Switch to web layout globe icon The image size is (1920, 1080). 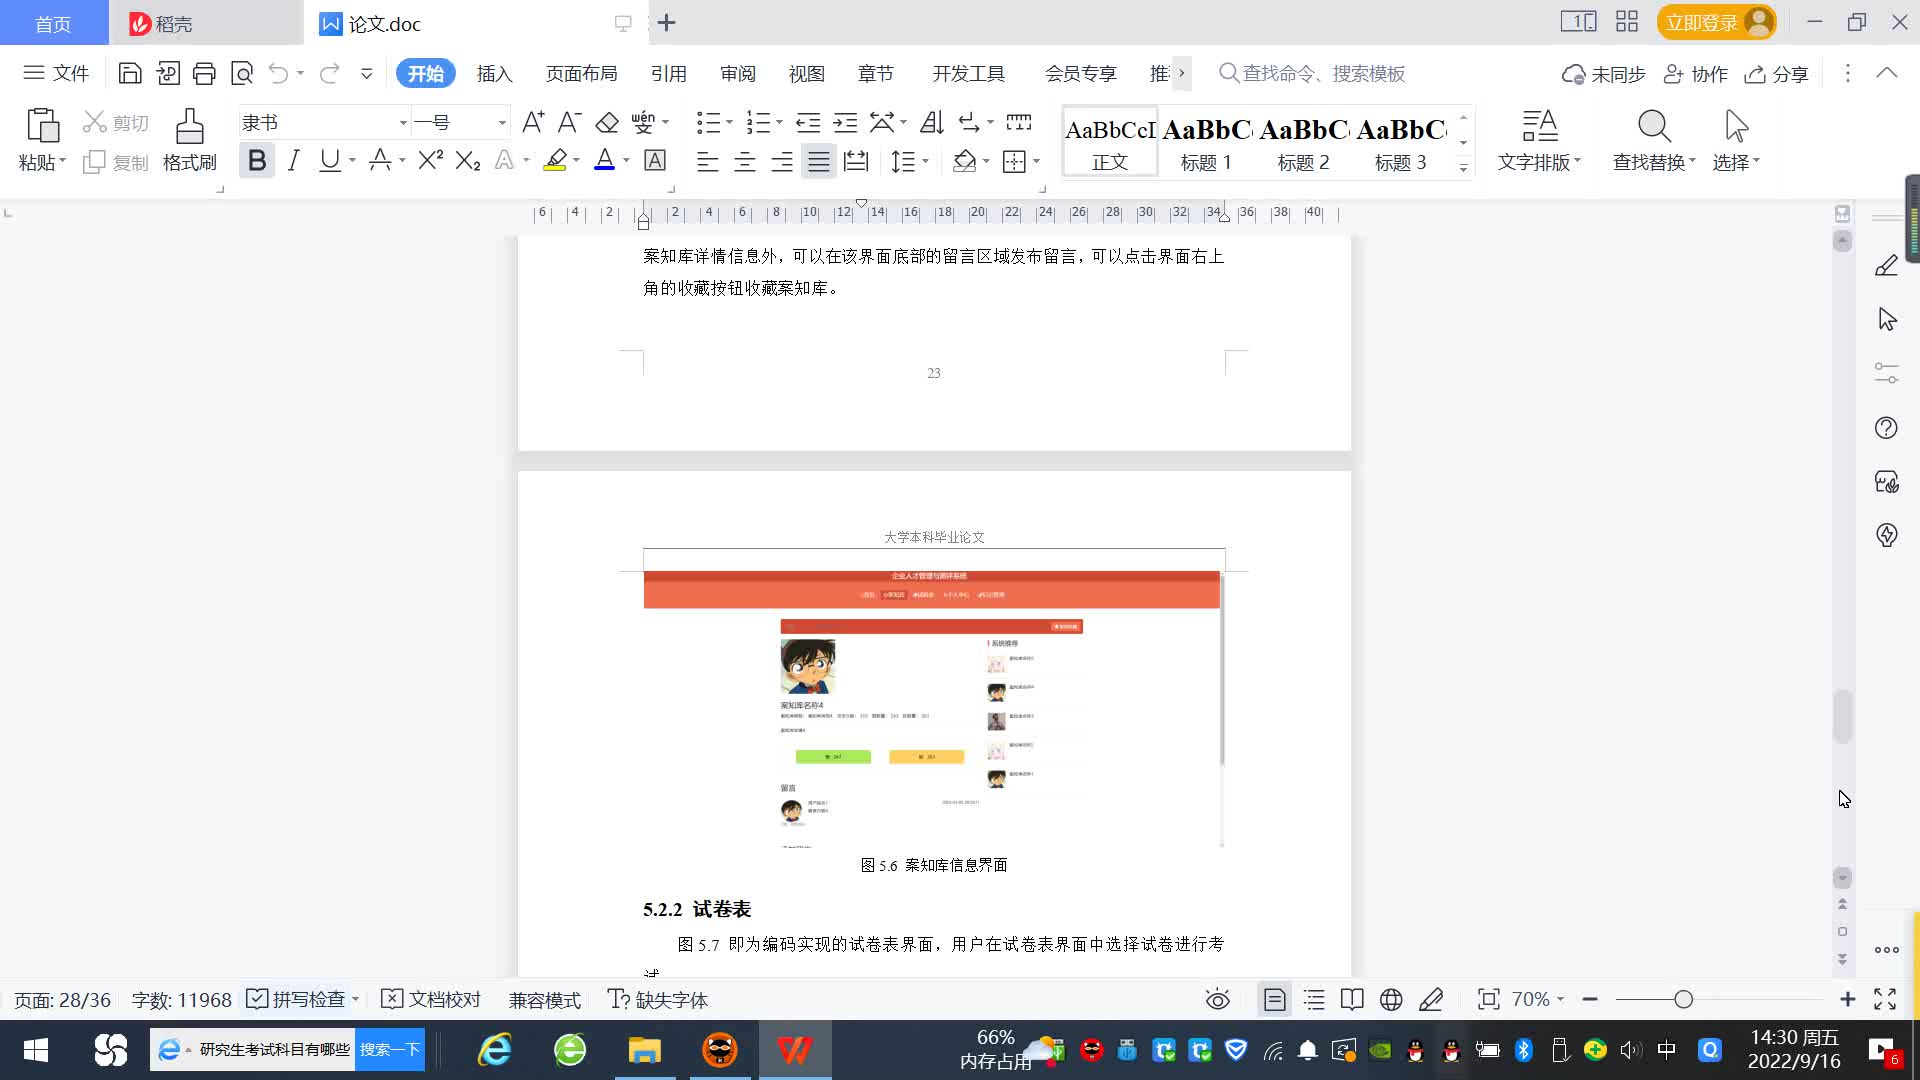[1390, 1000]
